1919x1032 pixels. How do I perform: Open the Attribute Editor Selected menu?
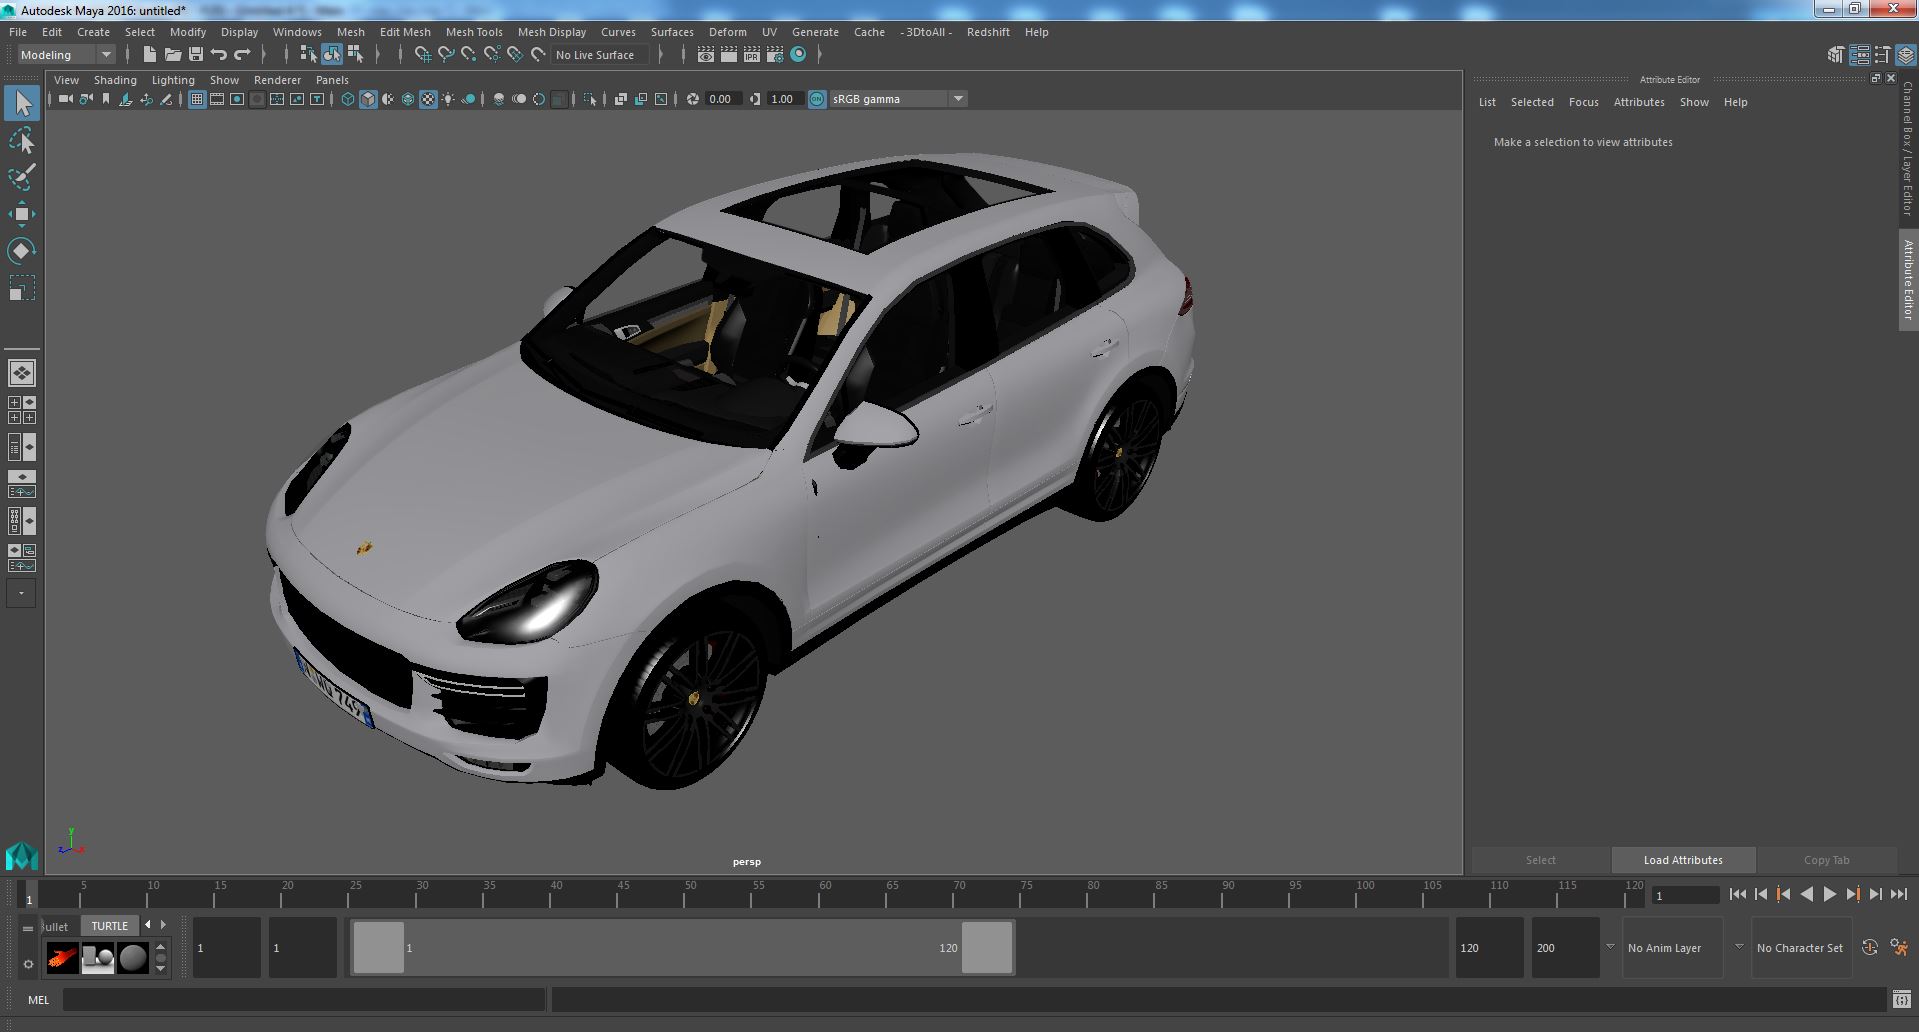click(x=1532, y=102)
